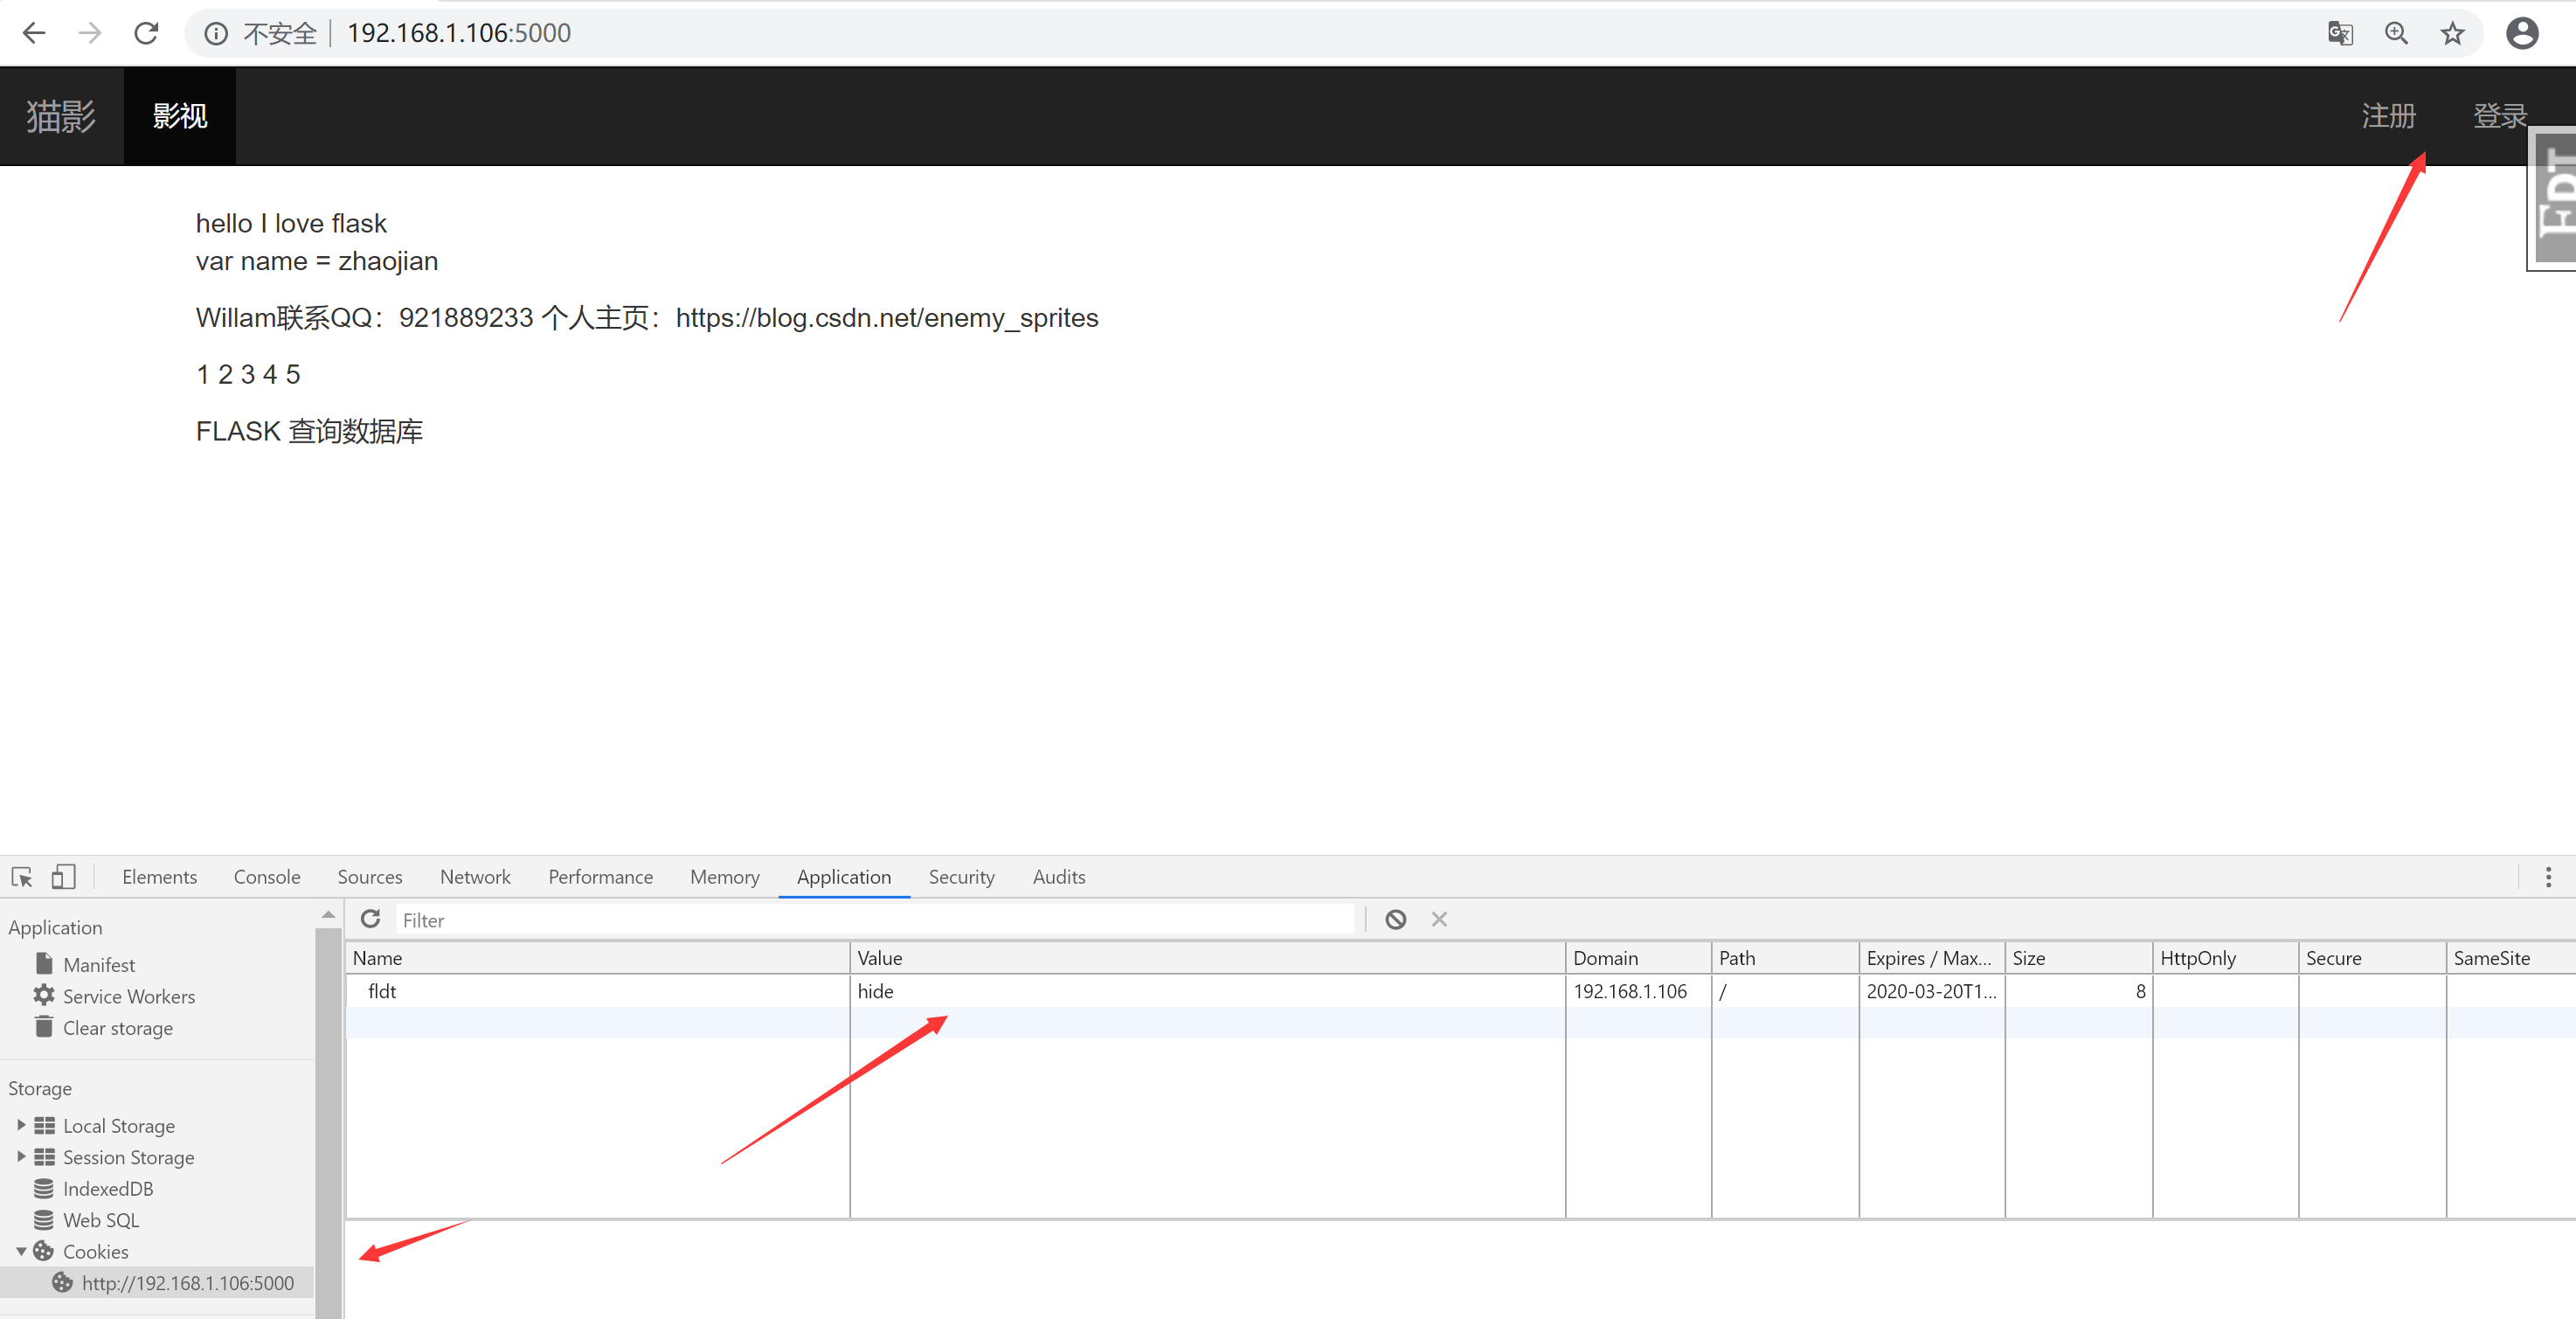Image resolution: width=2576 pixels, height=1319 pixels.
Task: Click in the cookie Filter input field
Action: coord(875,920)
